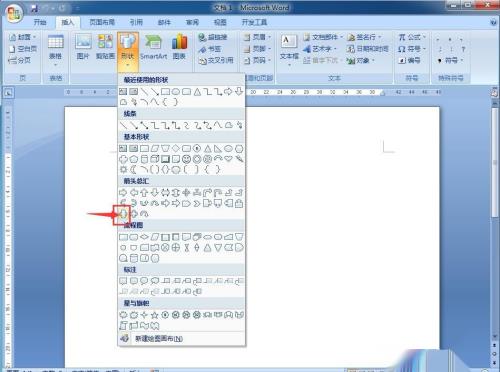500x372 pixels.
Task: Select the Quad Arrow block arrow
Action: coord(186,192)
